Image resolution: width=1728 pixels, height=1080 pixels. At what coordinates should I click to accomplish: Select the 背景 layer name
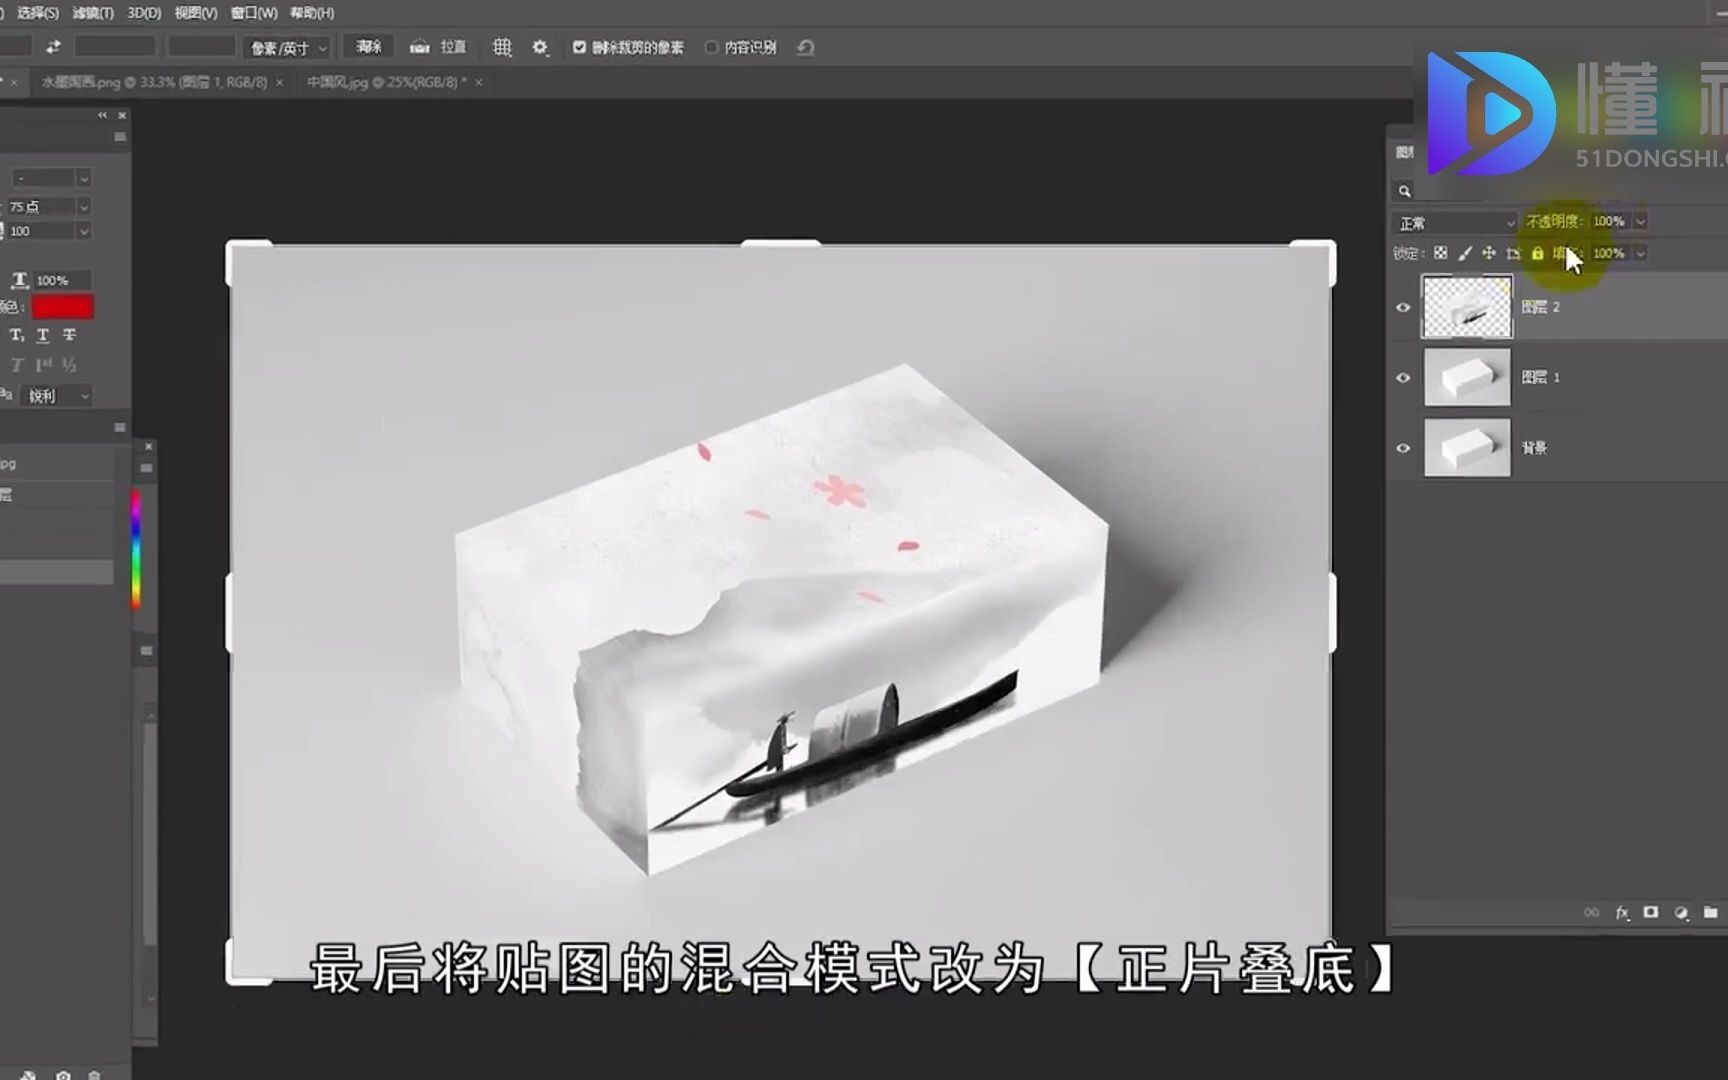click(x=1534, y=447)
